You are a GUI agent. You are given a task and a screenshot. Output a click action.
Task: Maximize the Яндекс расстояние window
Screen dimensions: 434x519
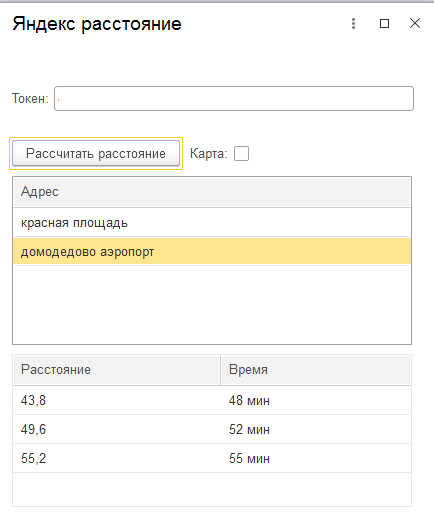[384, 23]
